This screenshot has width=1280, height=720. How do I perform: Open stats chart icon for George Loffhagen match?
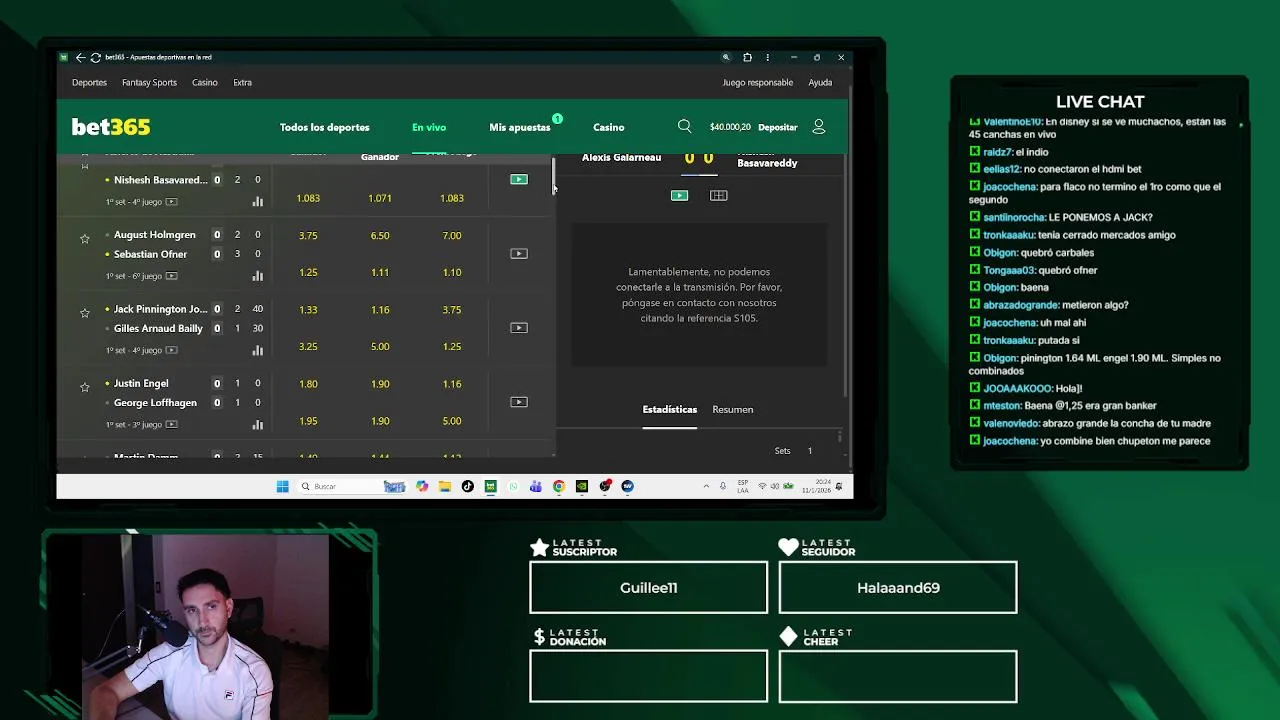(x=257, y=424)
